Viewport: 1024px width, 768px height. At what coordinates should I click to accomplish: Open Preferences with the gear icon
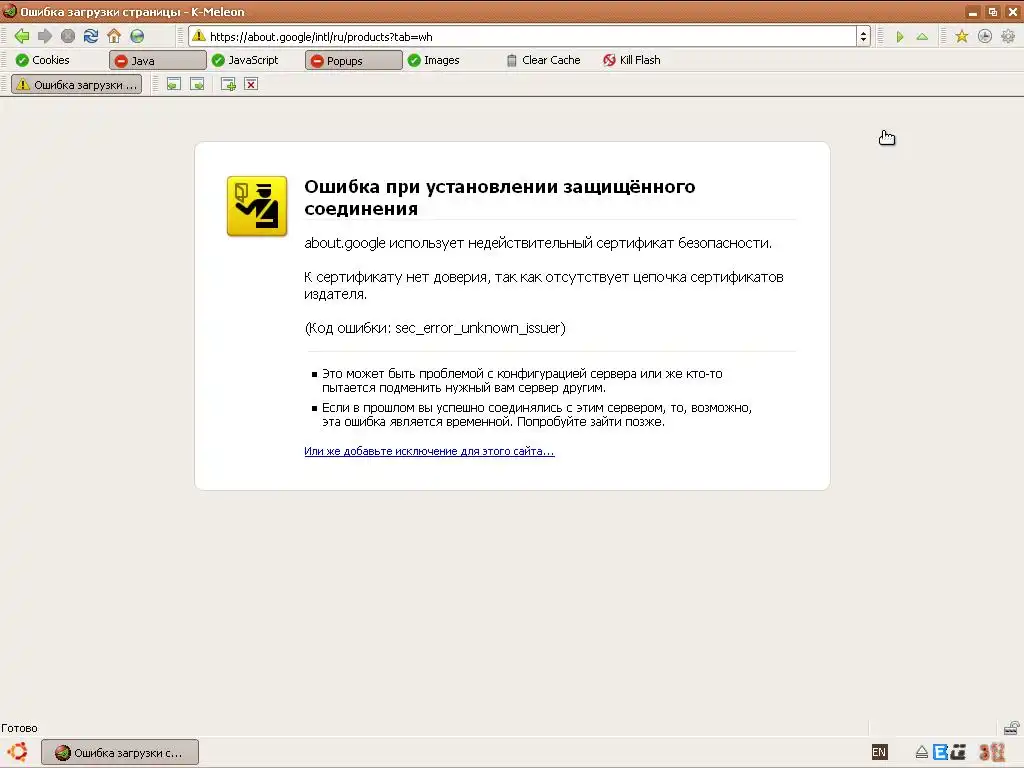coord(1008,37)
